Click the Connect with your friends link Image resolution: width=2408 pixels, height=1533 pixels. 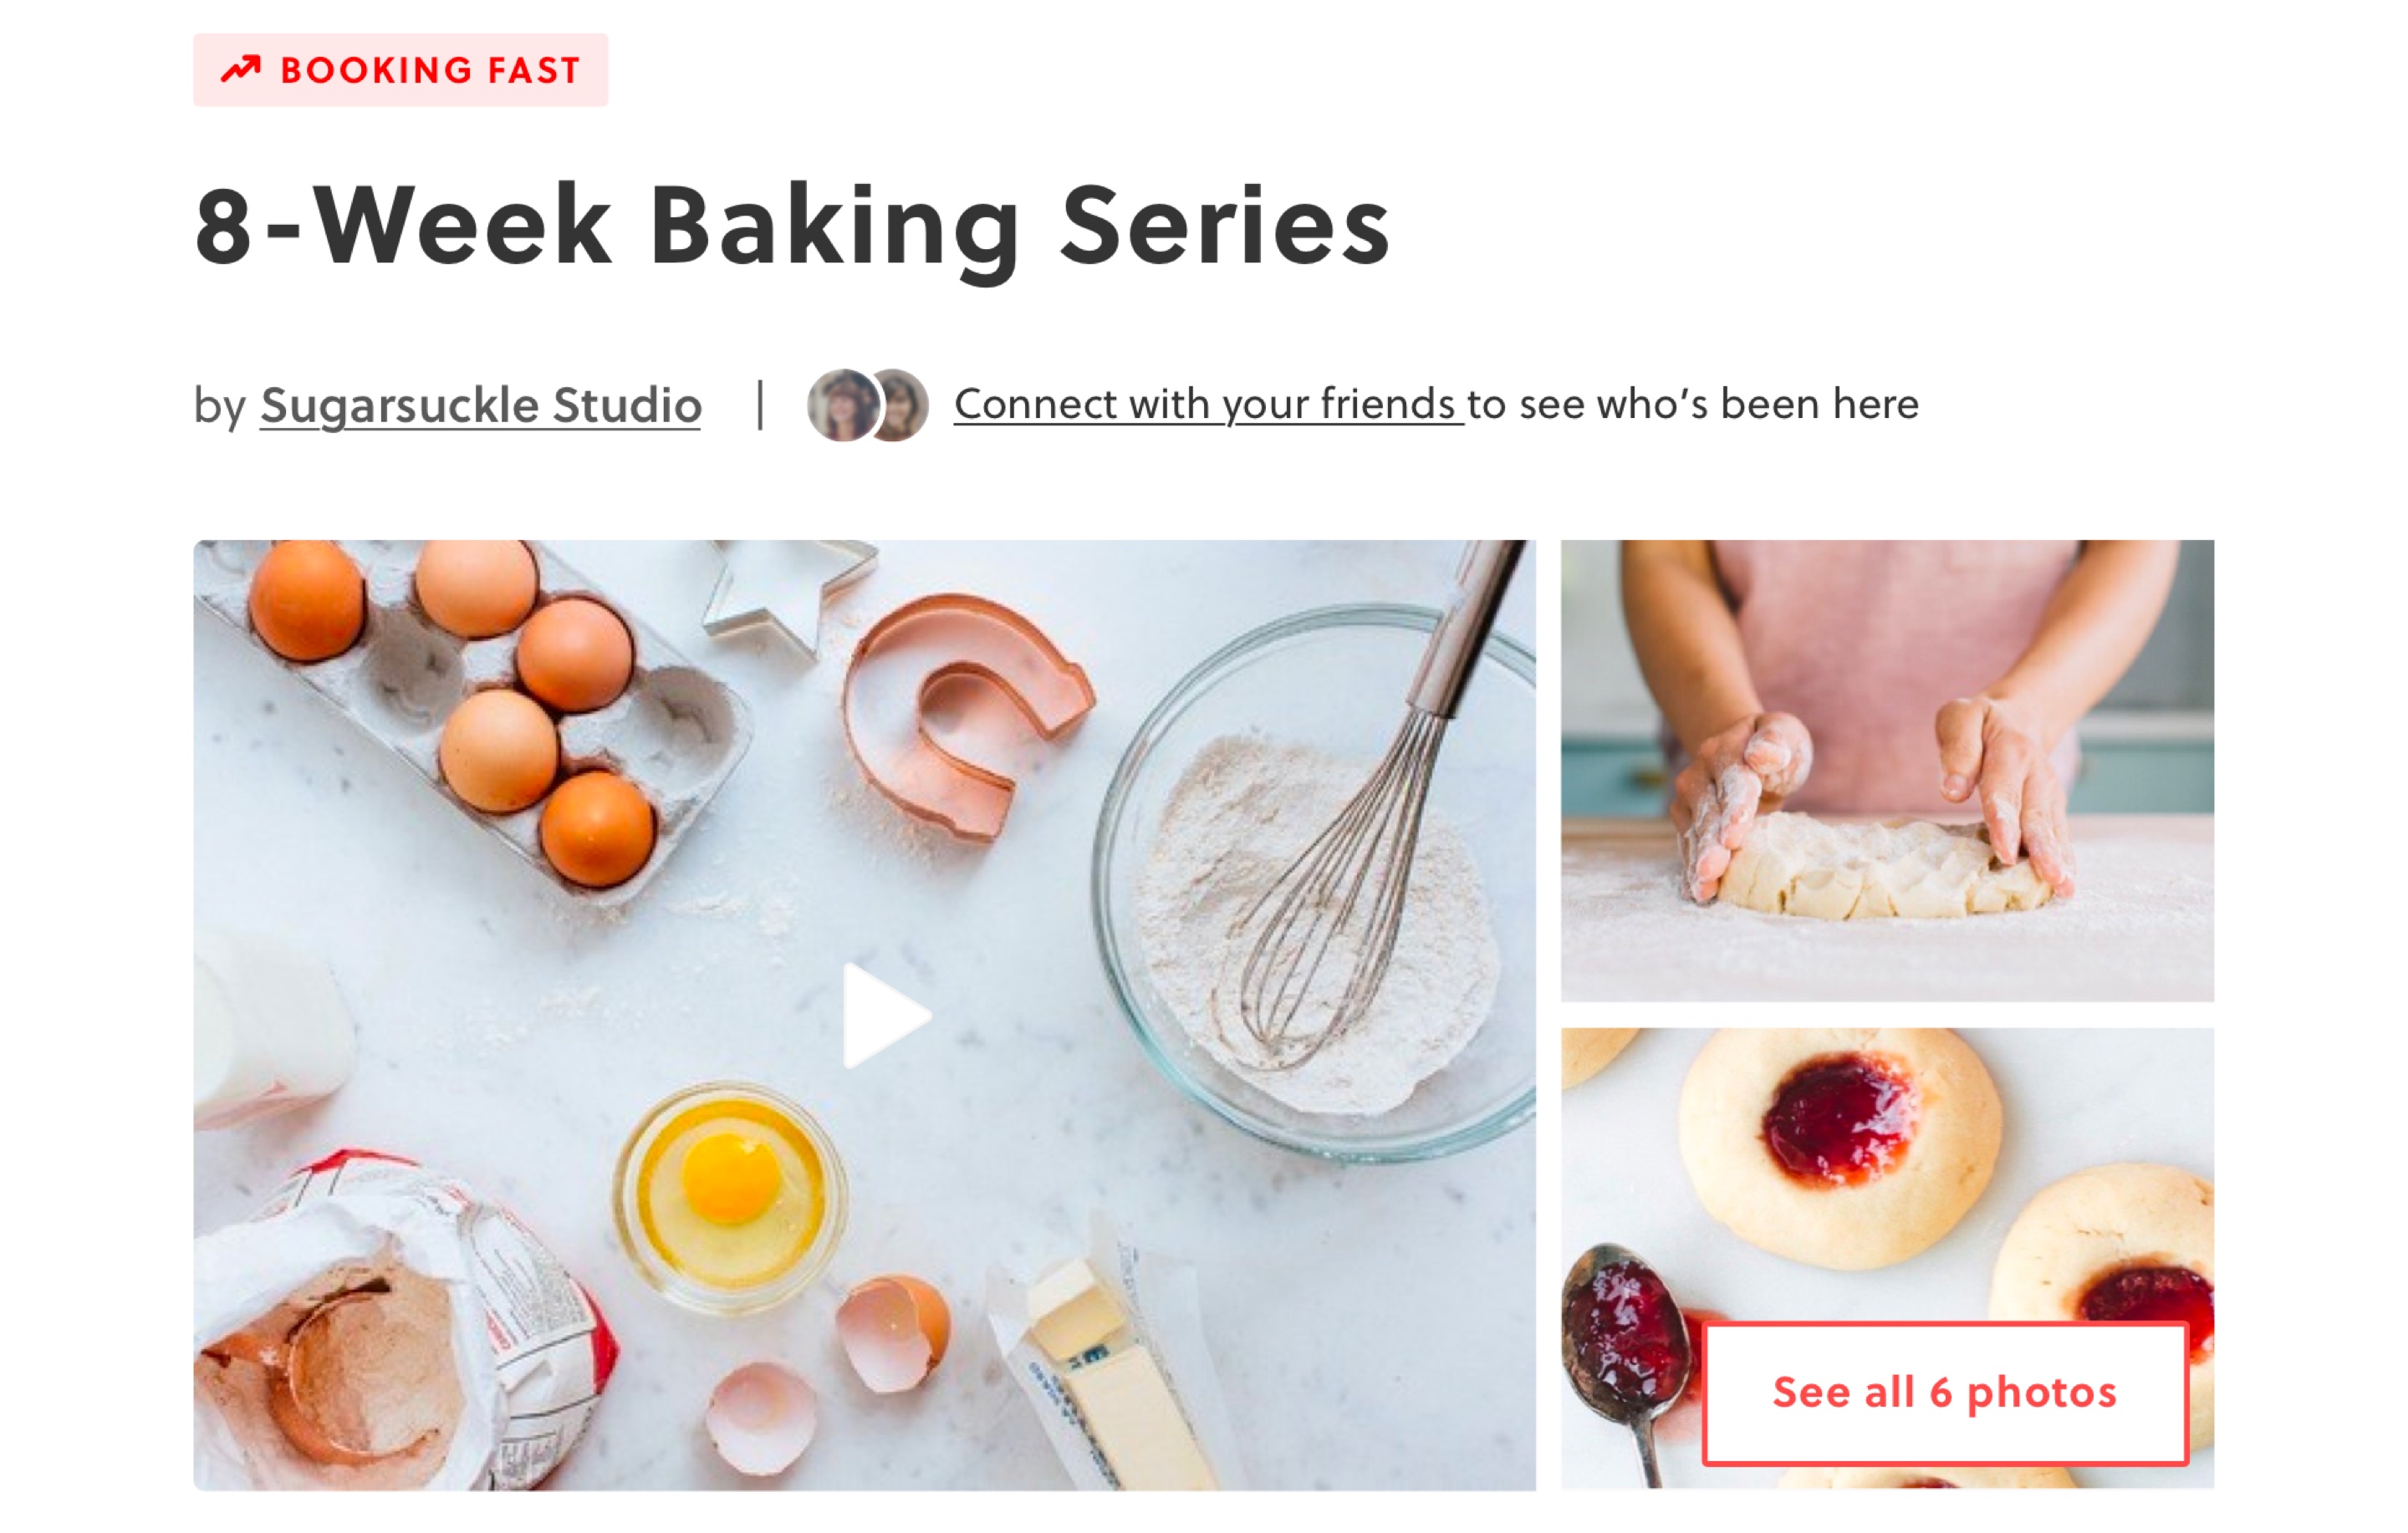(x=1208, y=404)
